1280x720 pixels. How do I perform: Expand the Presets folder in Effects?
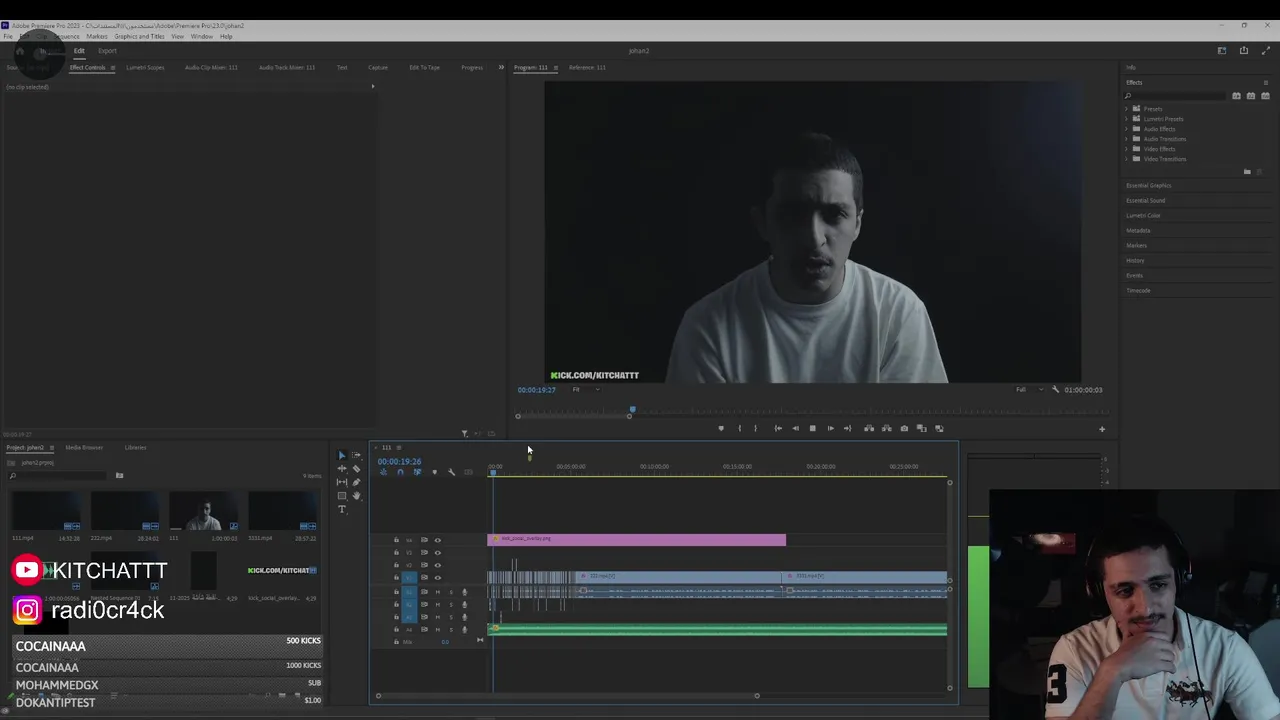click(x=1127, y=108)
